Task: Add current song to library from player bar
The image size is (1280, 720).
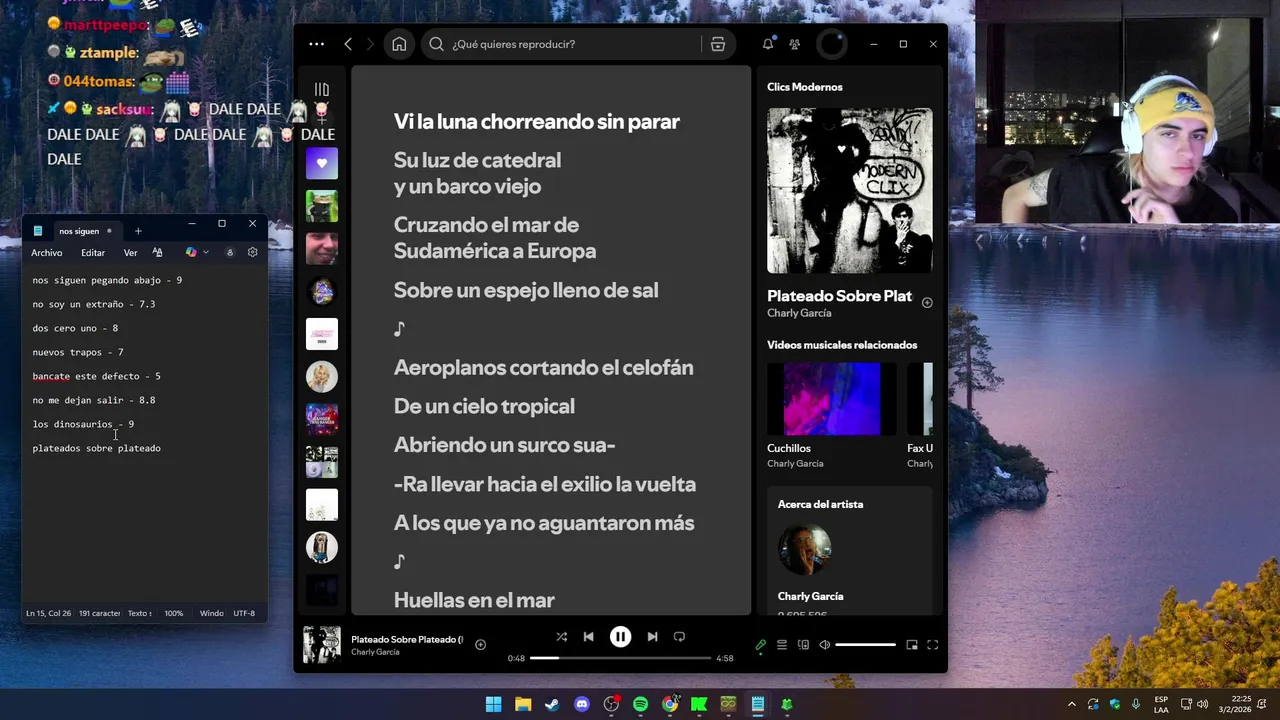Action: [480, 645]
